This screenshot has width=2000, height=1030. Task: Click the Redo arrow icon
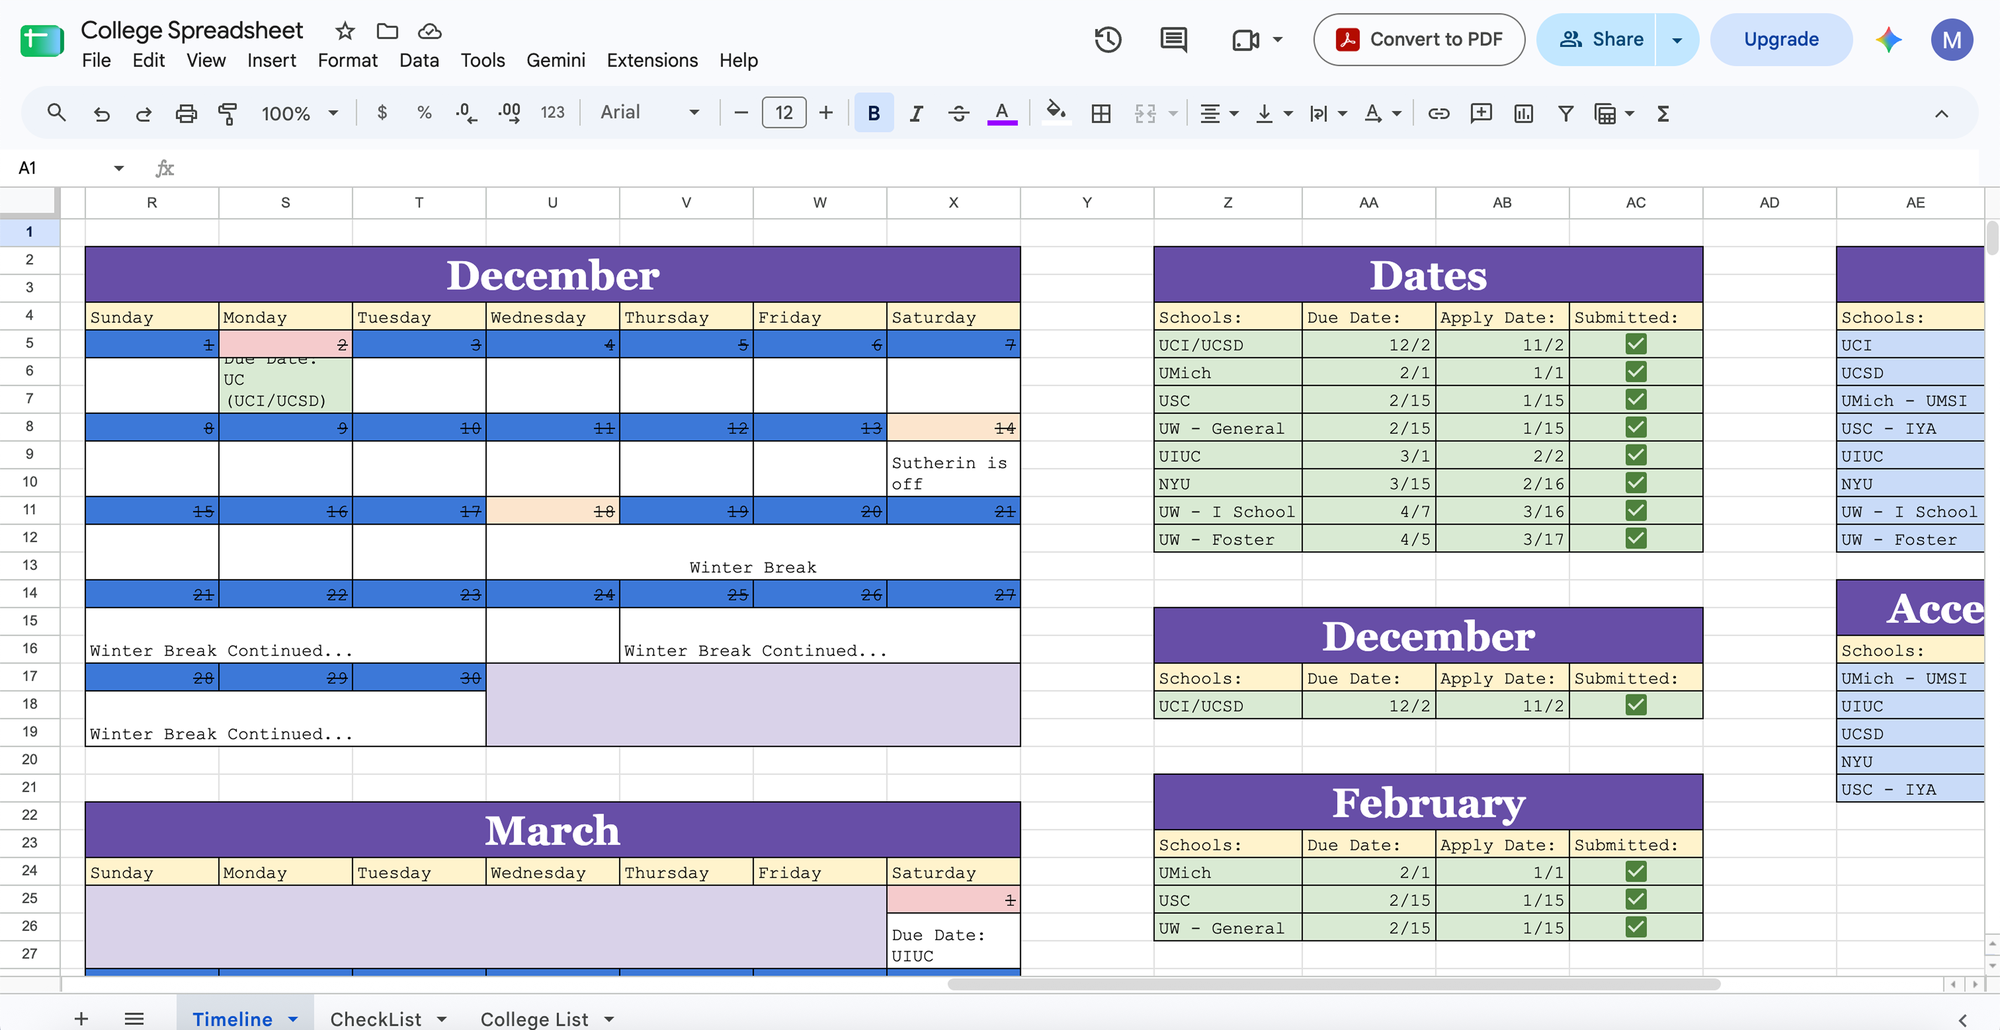(144, 114)
